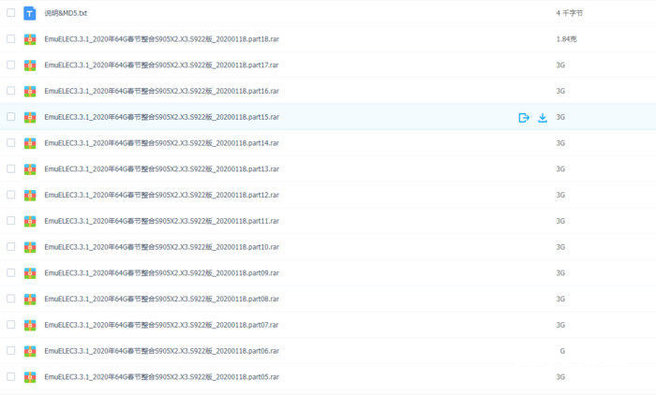The image size is (656, 395).
Task: Select the file name ending part08.rar
Action: (x=161, y=299)
